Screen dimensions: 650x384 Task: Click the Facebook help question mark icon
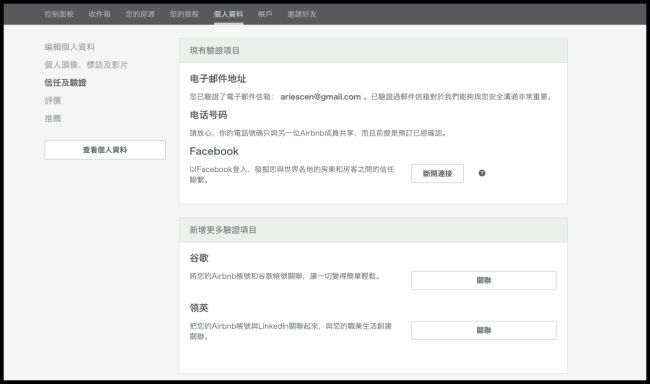coord(482,173)
